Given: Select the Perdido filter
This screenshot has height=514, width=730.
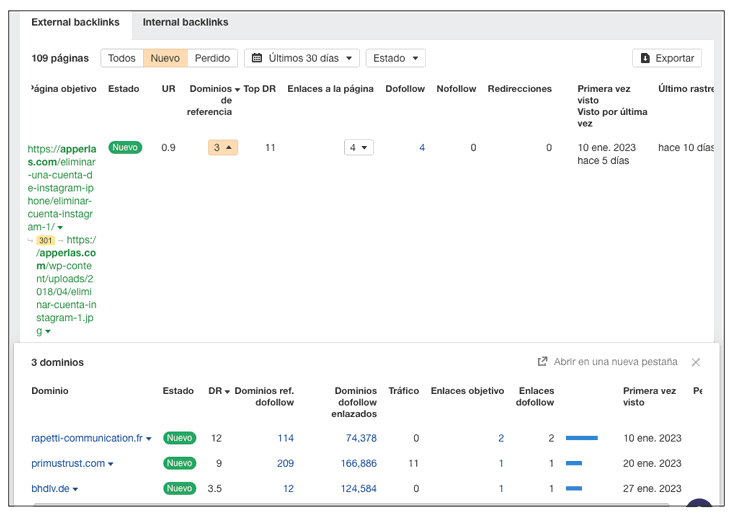Looking at the screenshot, I should (x=212, y=58).
